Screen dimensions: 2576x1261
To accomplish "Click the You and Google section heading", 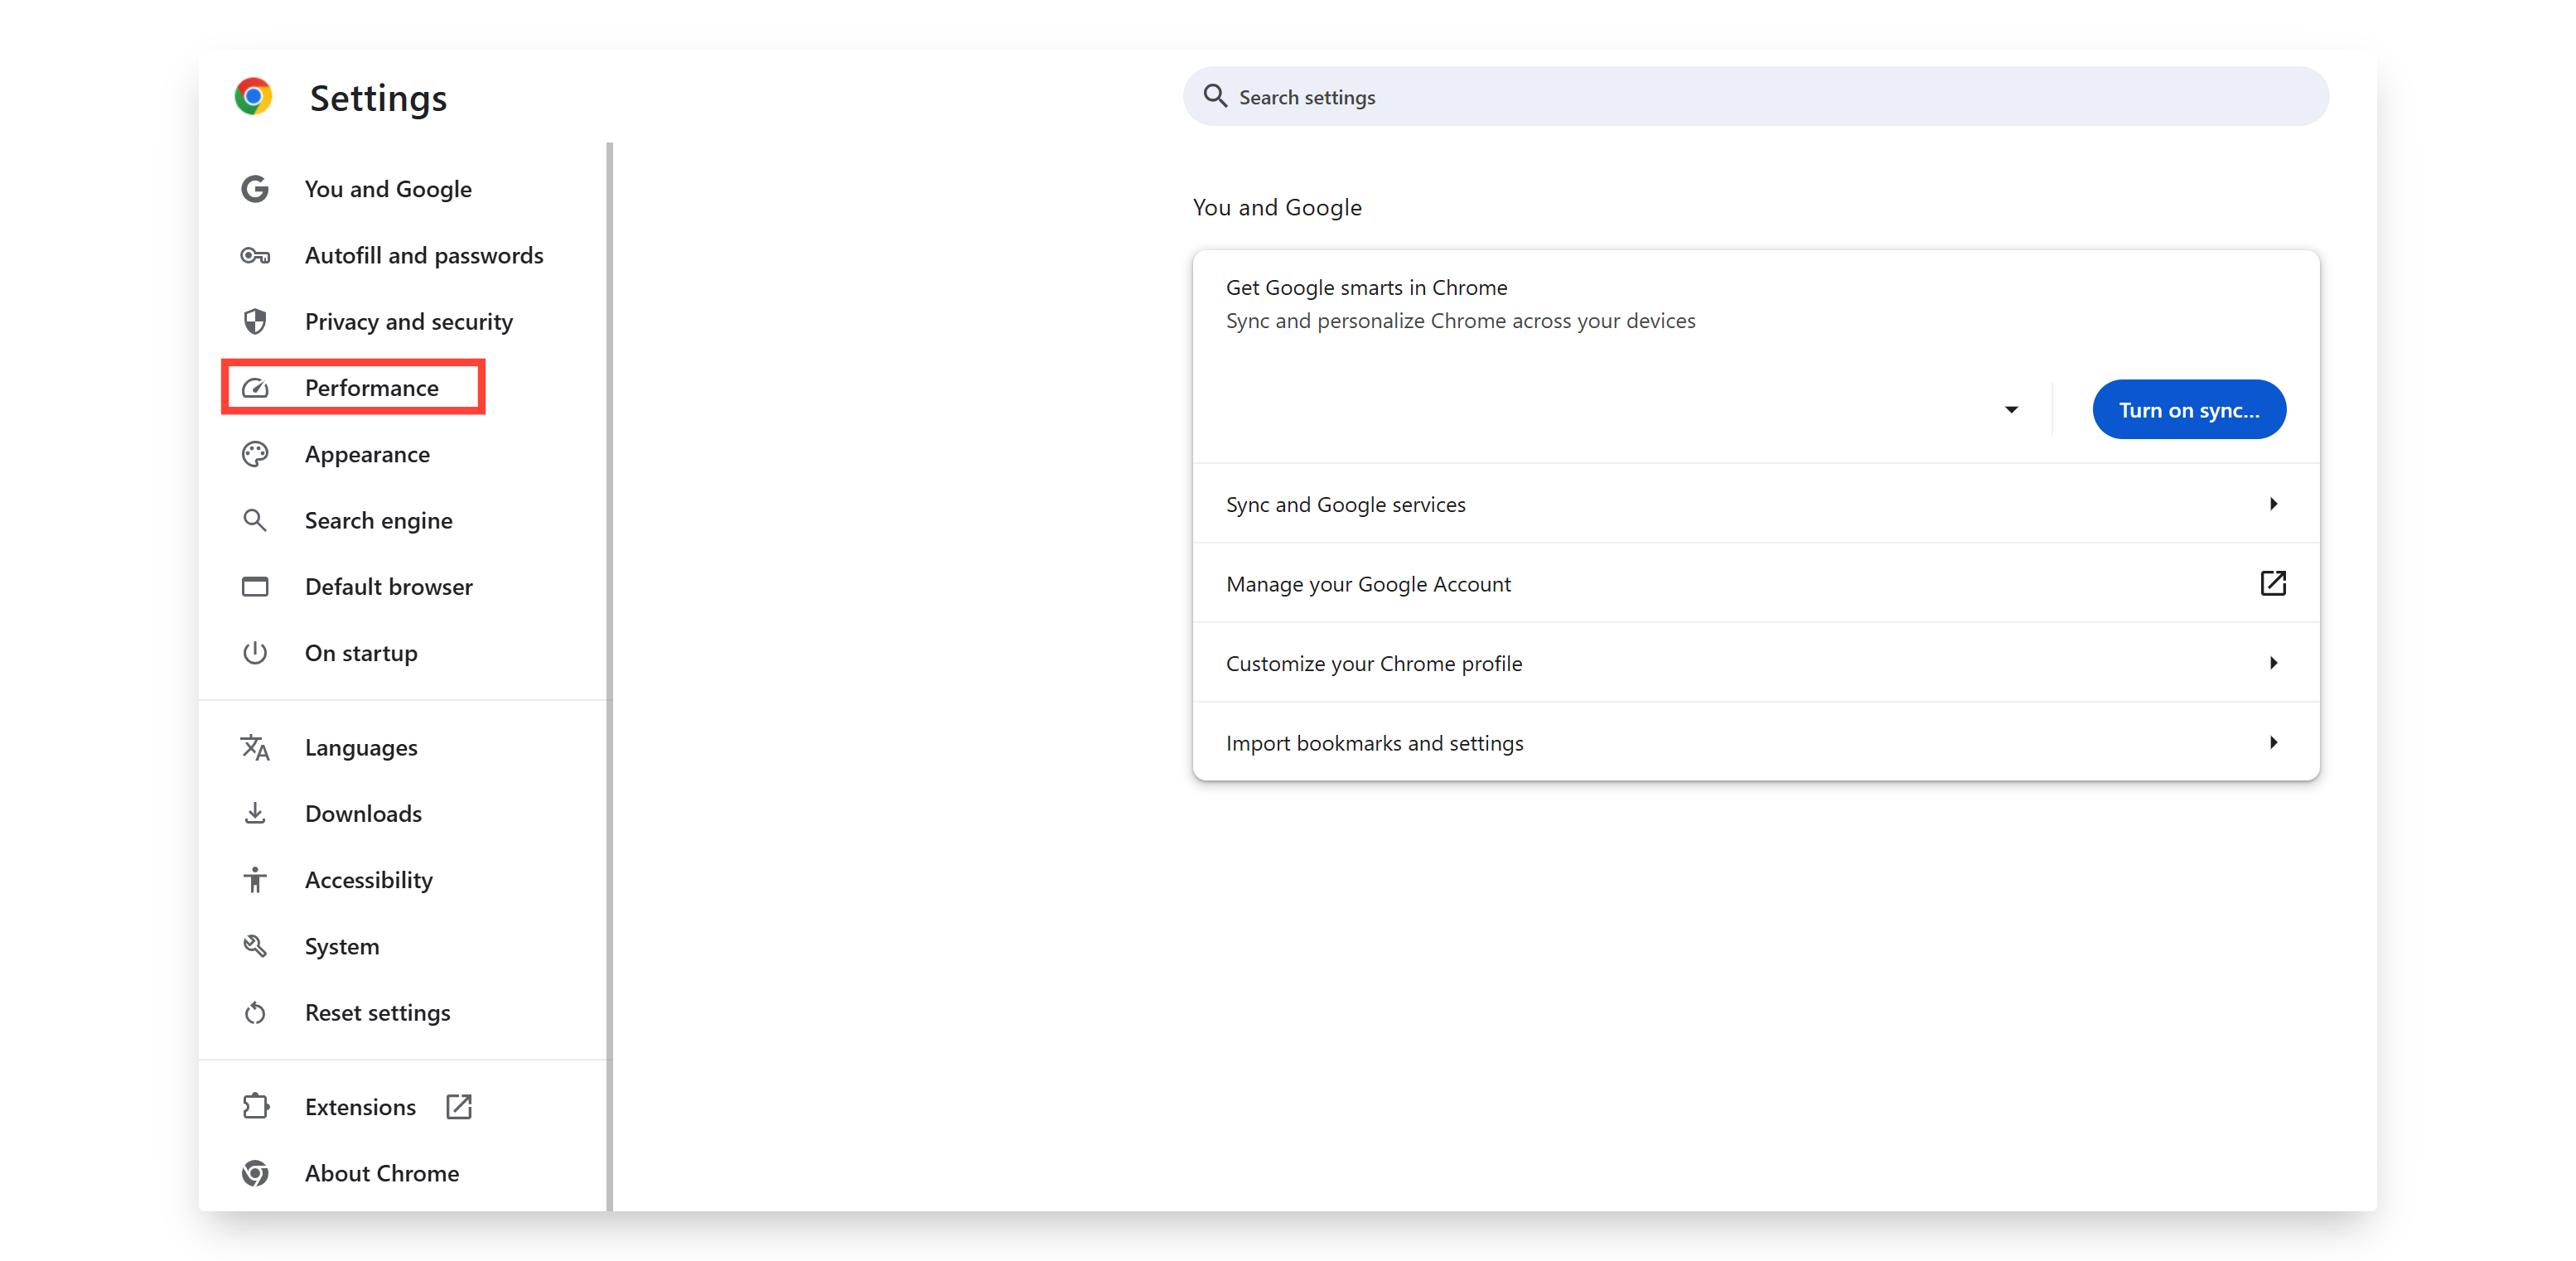I will (x=1277, y=207).
